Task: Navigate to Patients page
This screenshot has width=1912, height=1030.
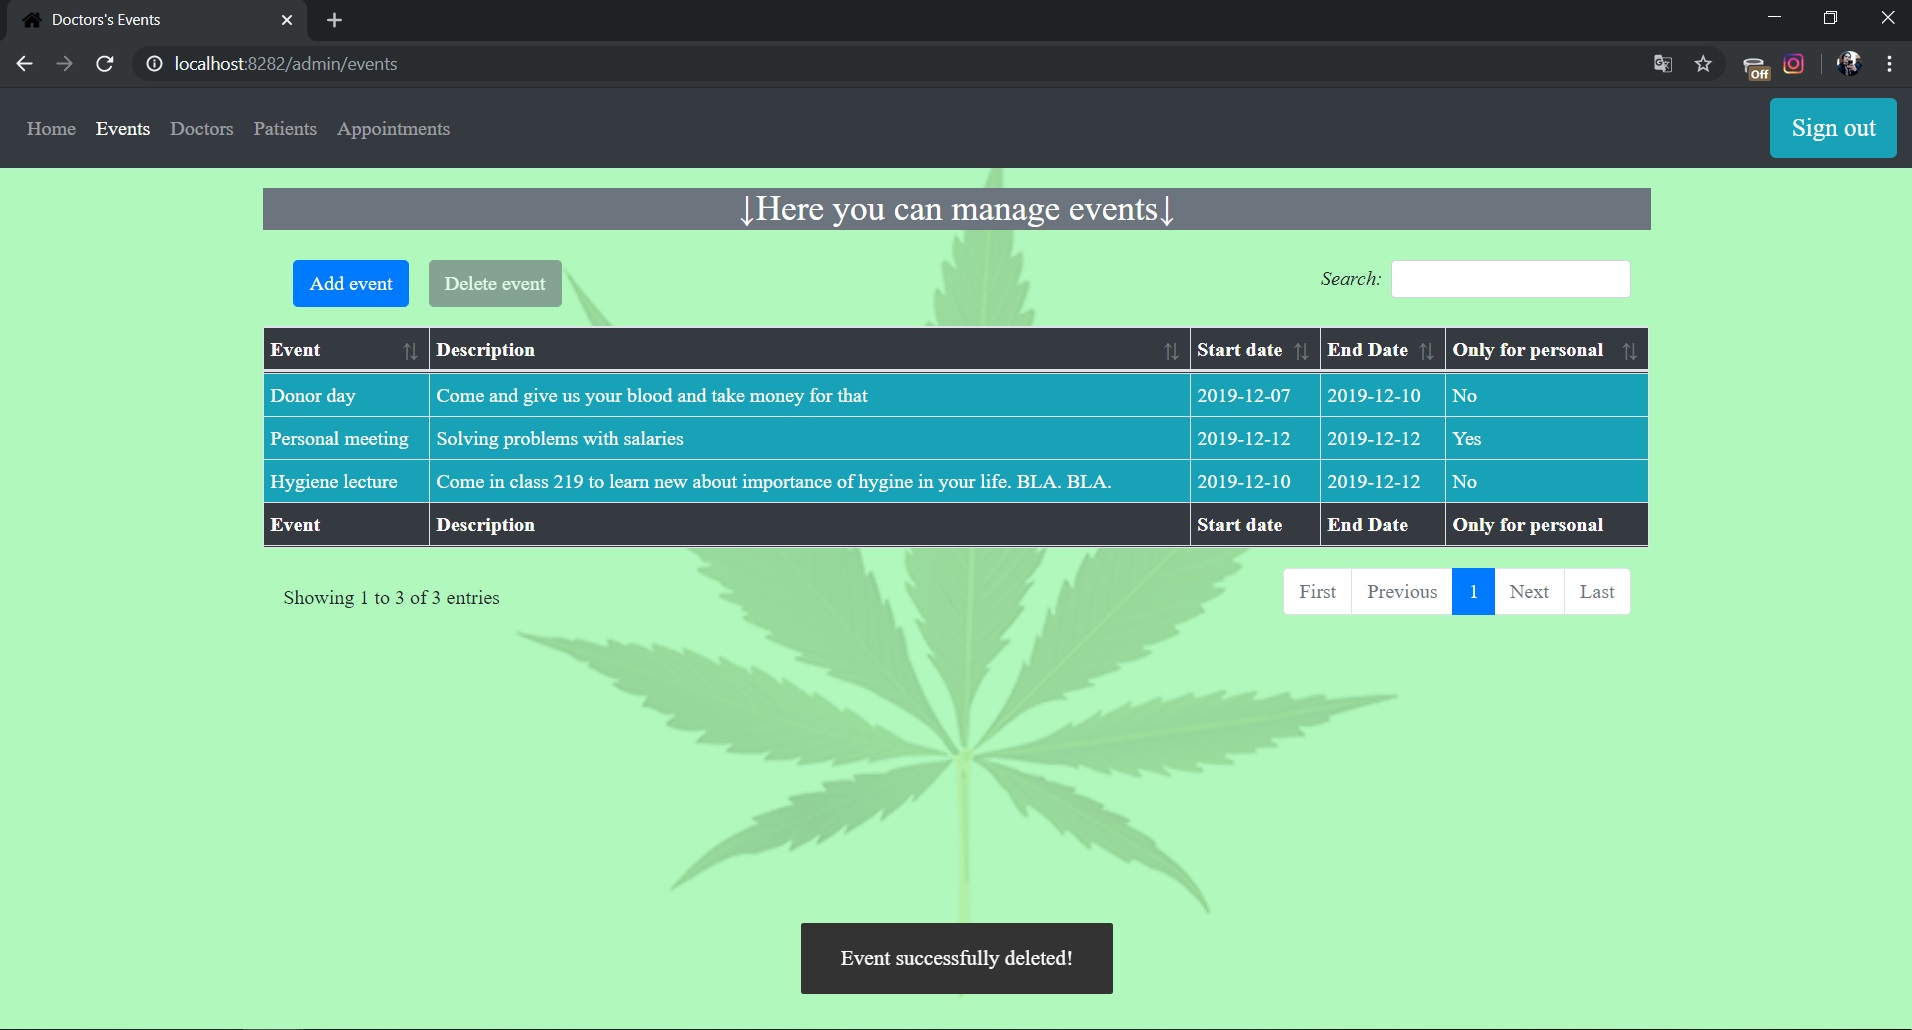Action: coord(285,129)
